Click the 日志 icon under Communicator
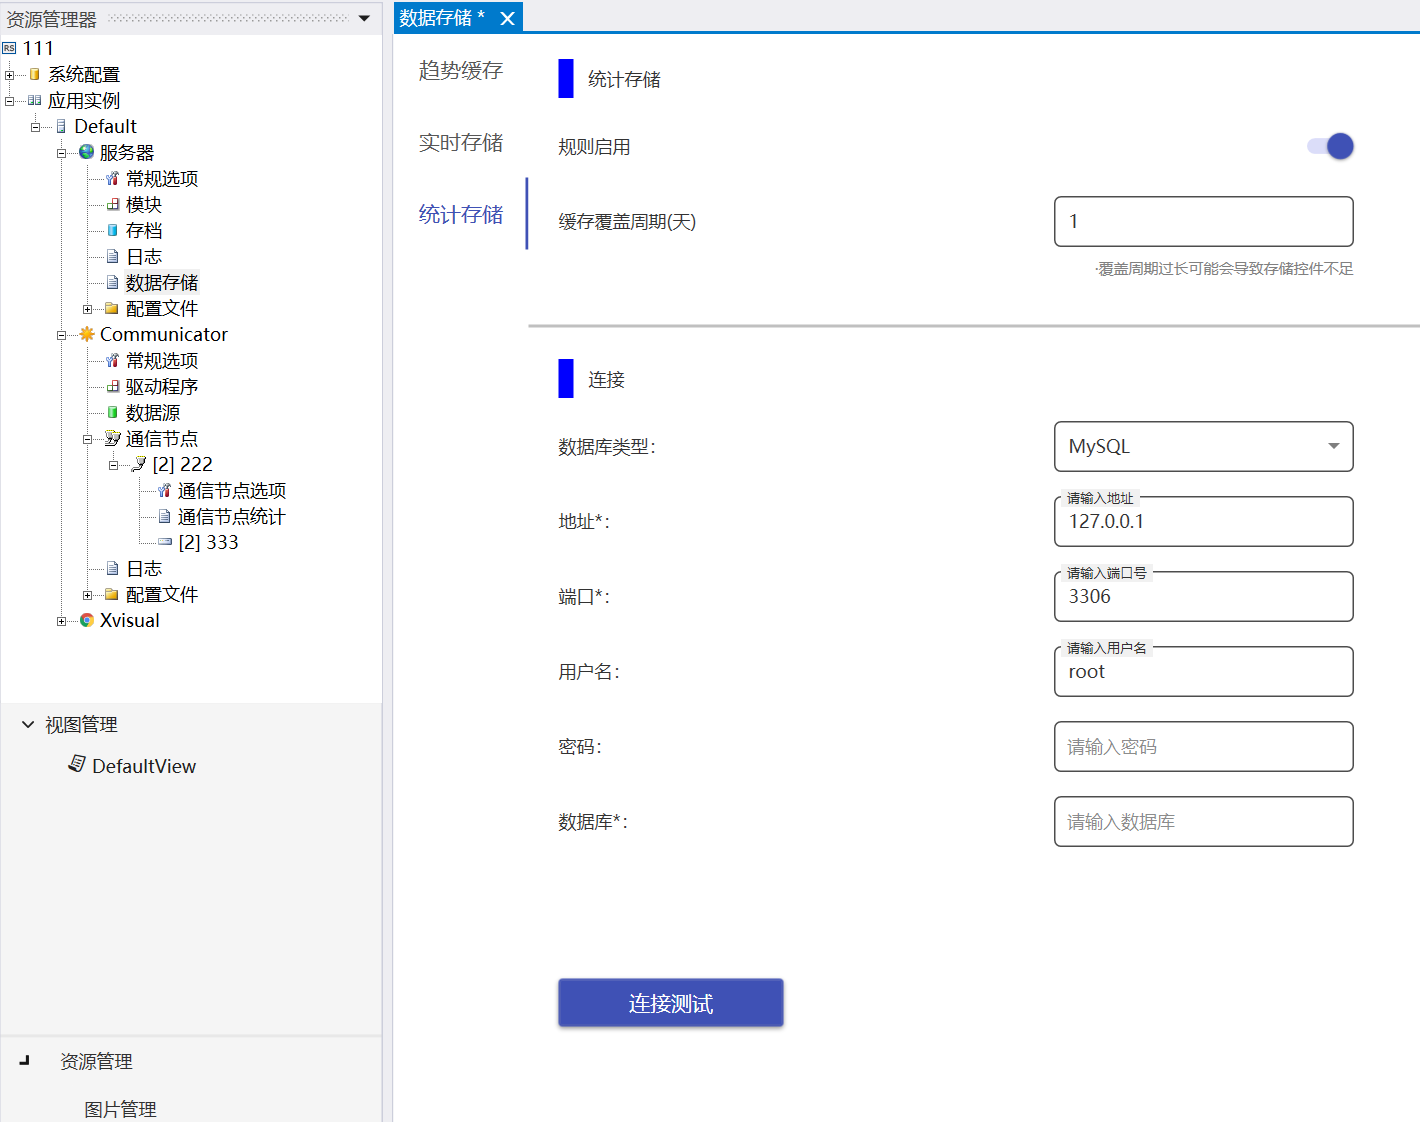This screenshot has height=1122, width=1420. (113, 568)
